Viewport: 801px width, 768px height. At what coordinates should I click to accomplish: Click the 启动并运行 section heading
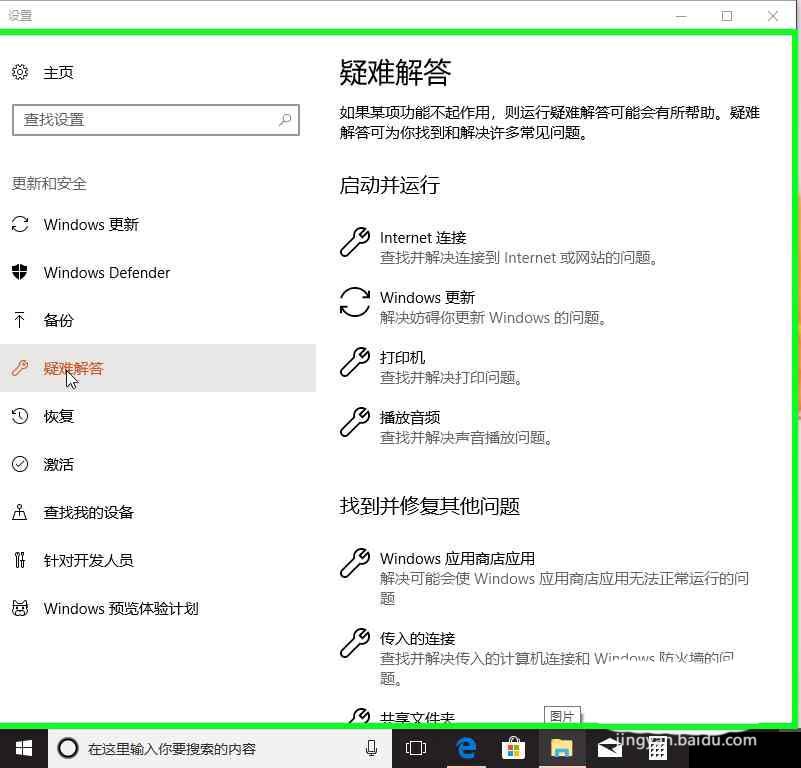[390, 185]
